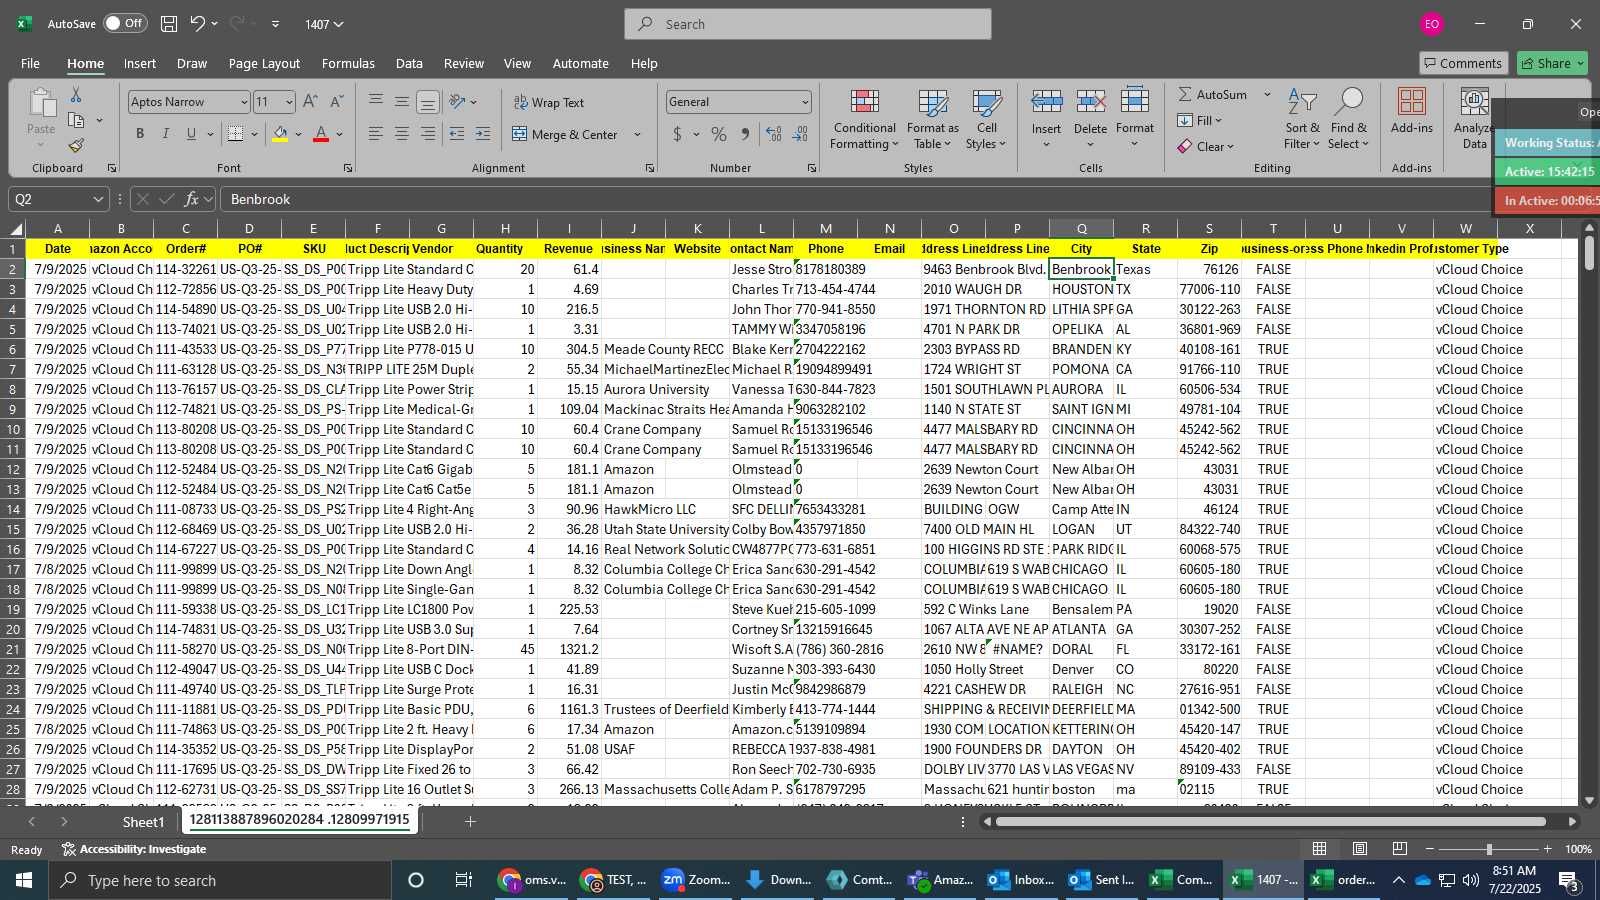
Task: Align text to the right
Action: tap(428, 134)
